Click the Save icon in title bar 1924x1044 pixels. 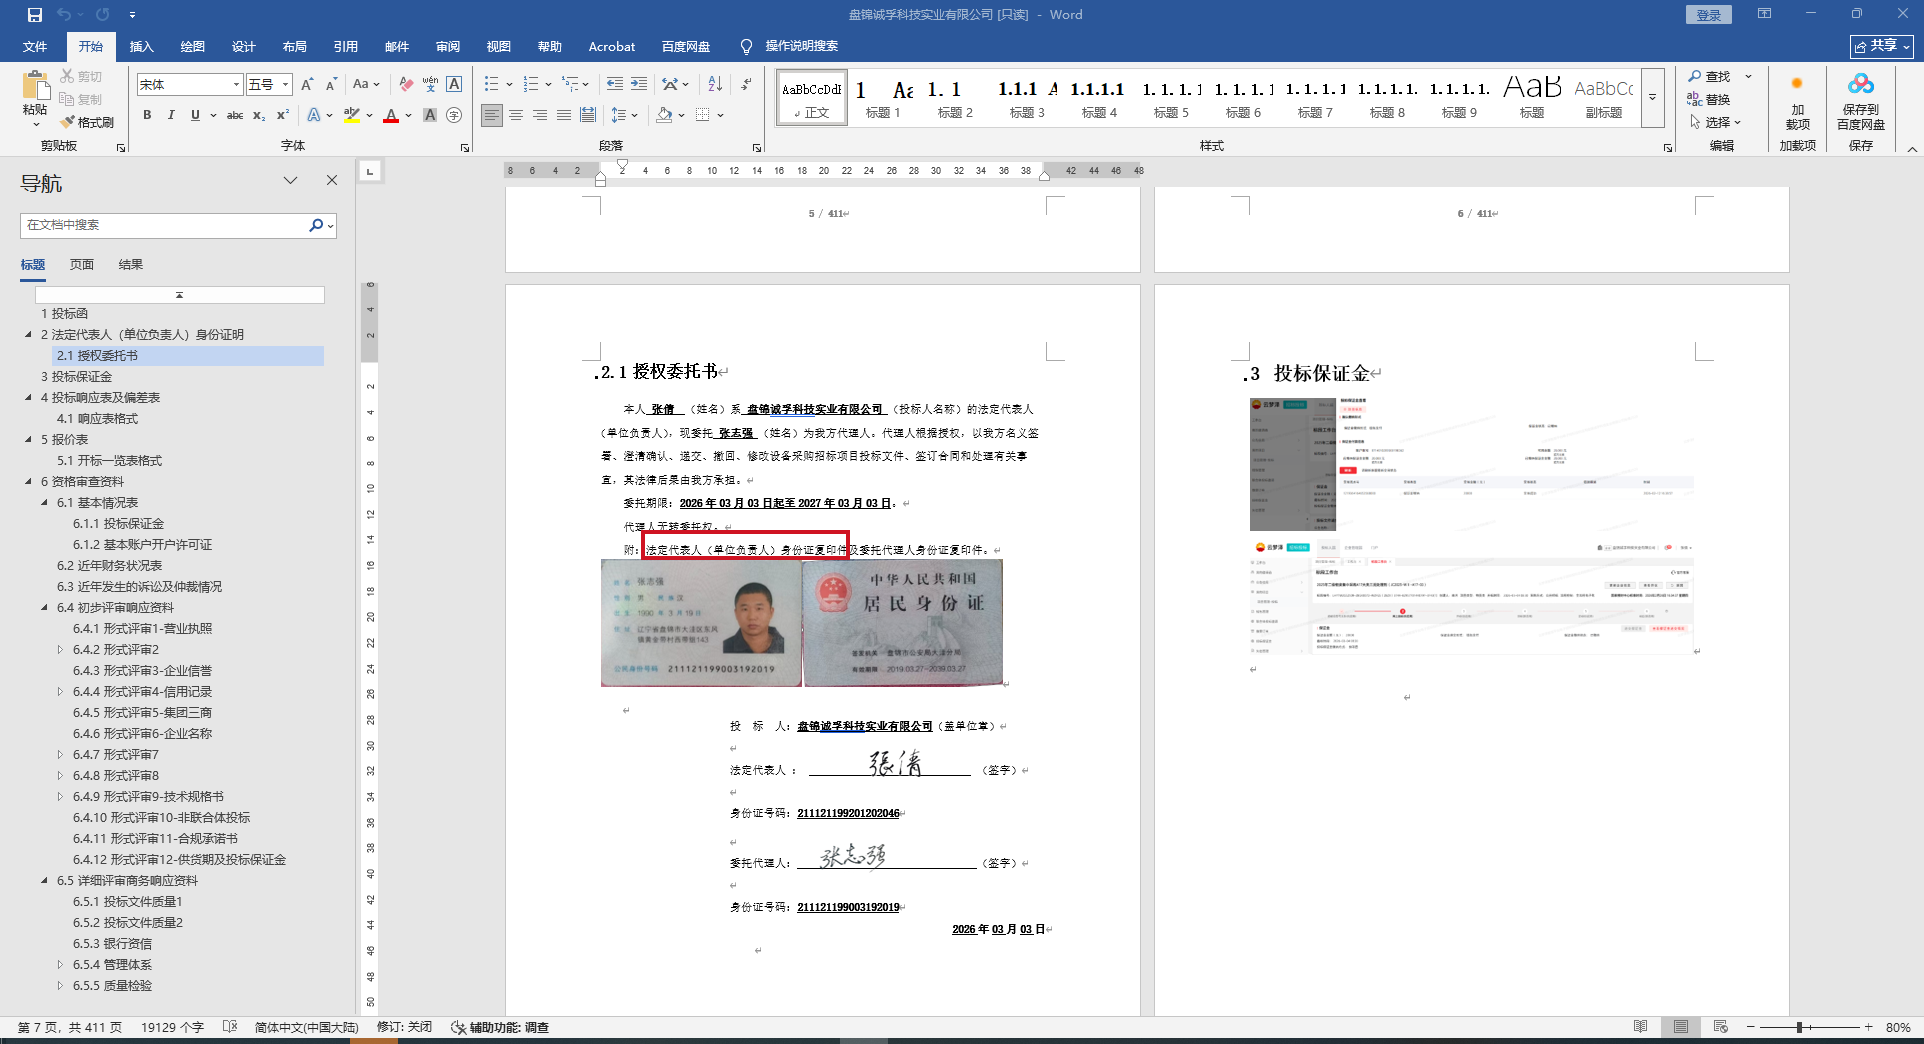(35, 15)
